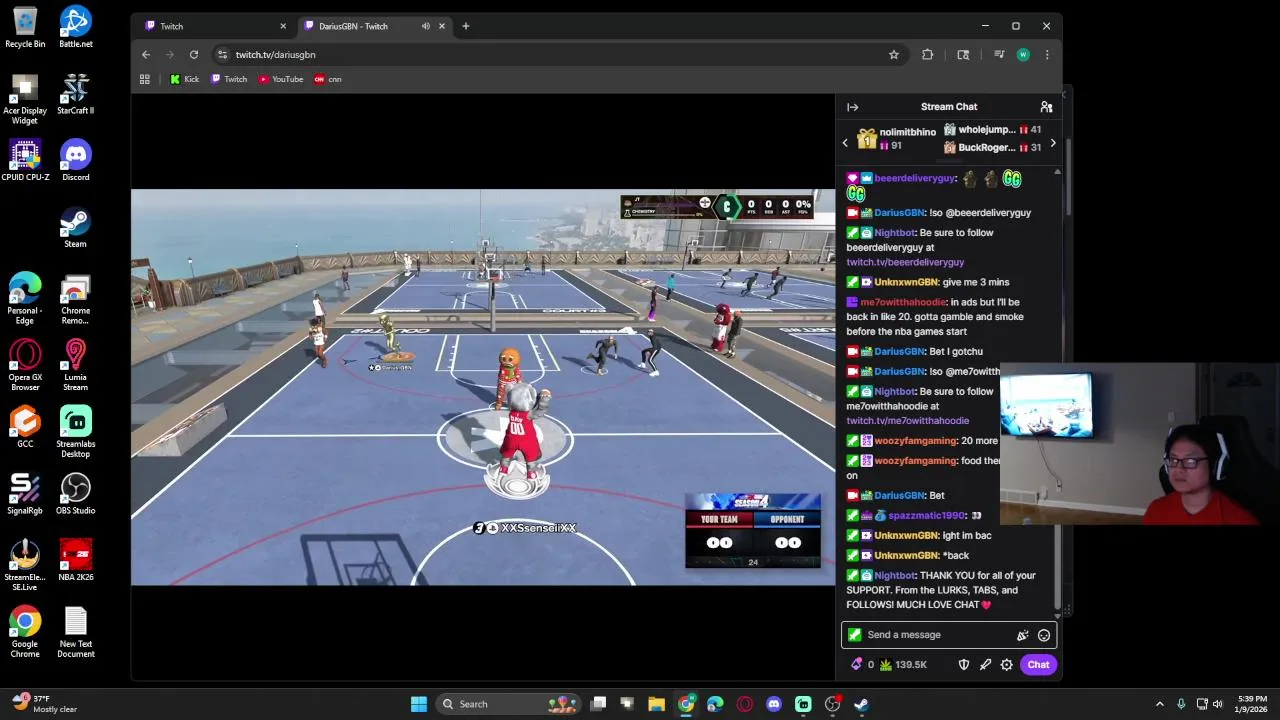Click nolimitbhino top gifter entry
This screenshot has width=1280, height=720.
click(895, 139)
